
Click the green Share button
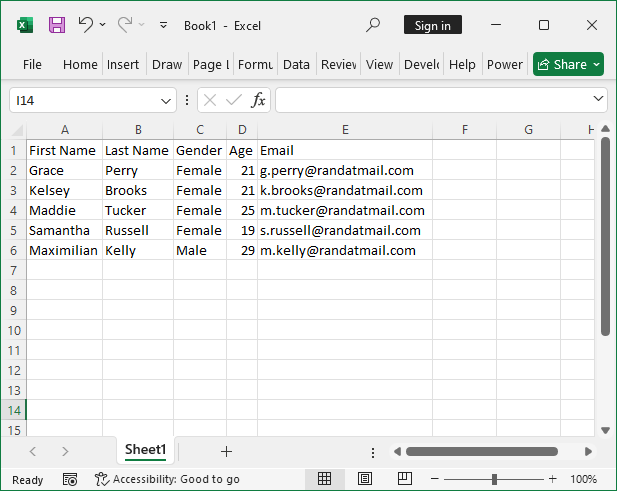coord(568,64)
